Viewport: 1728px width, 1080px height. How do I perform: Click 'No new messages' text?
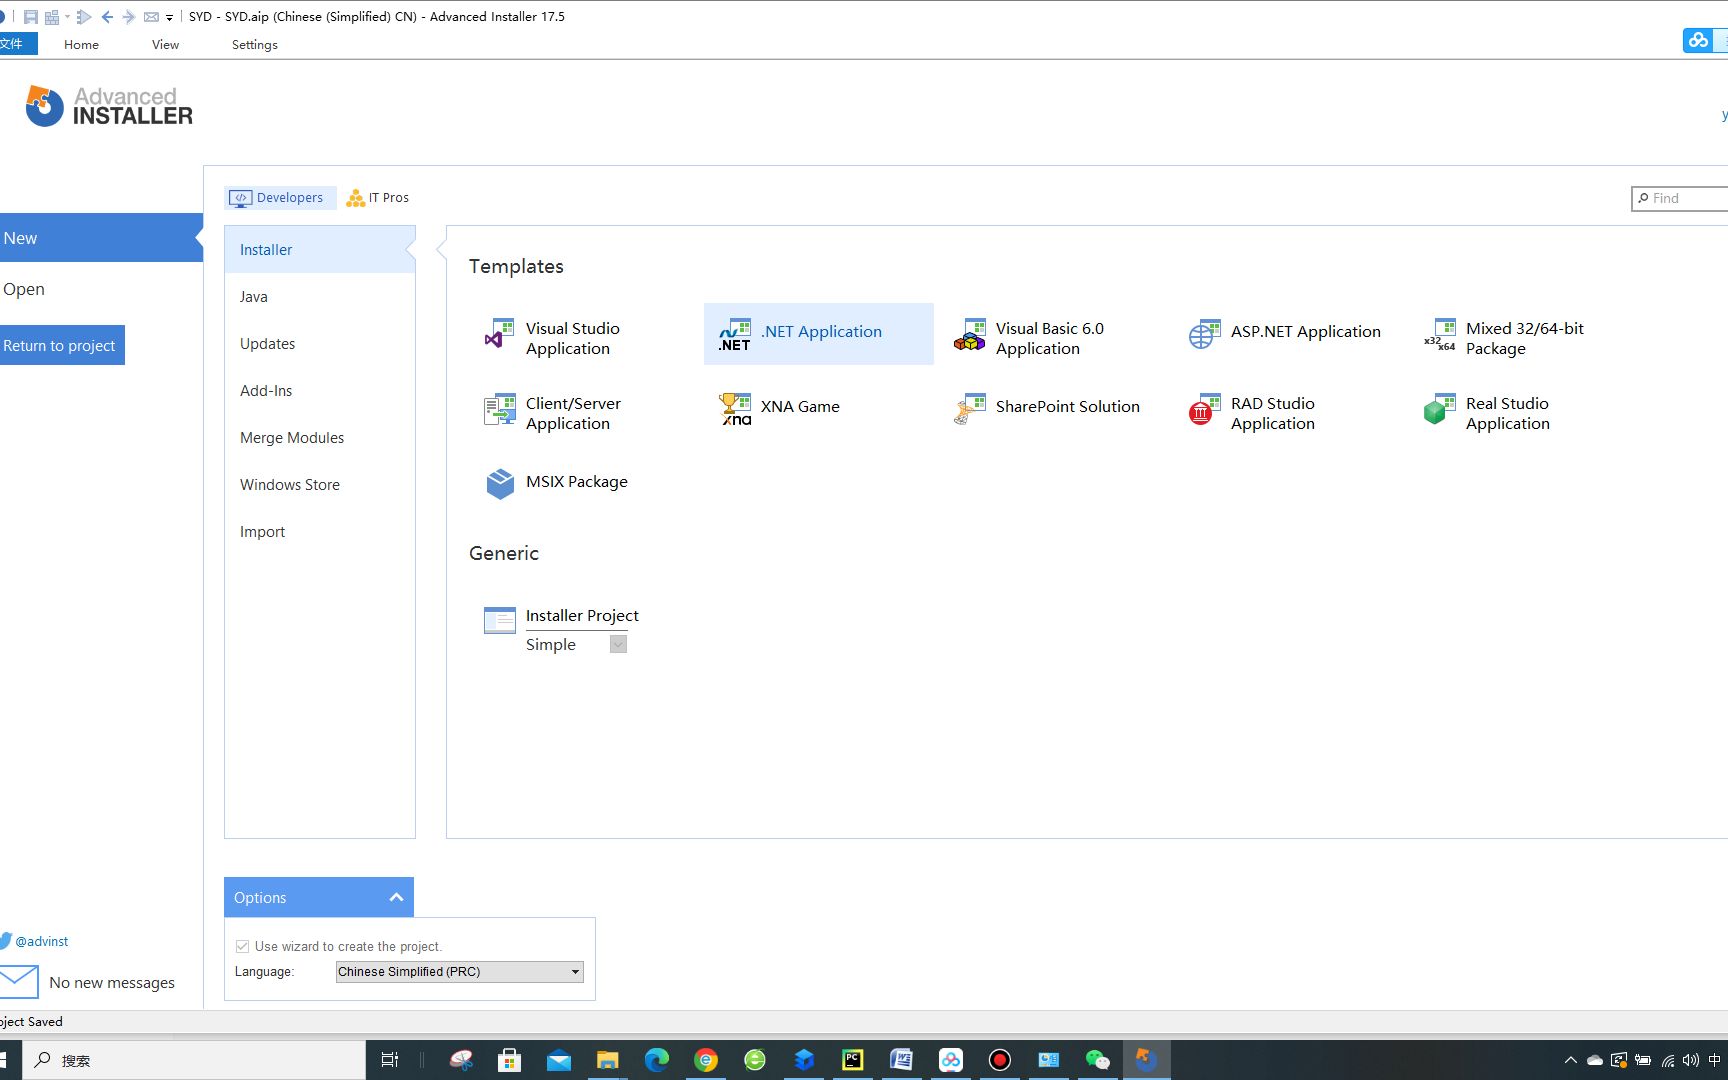(x=112, y=983)
